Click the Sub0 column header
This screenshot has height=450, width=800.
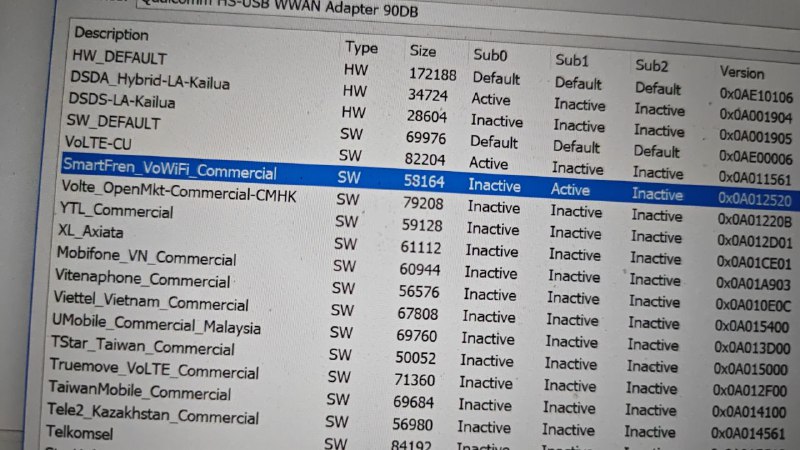tap(490, 55)
